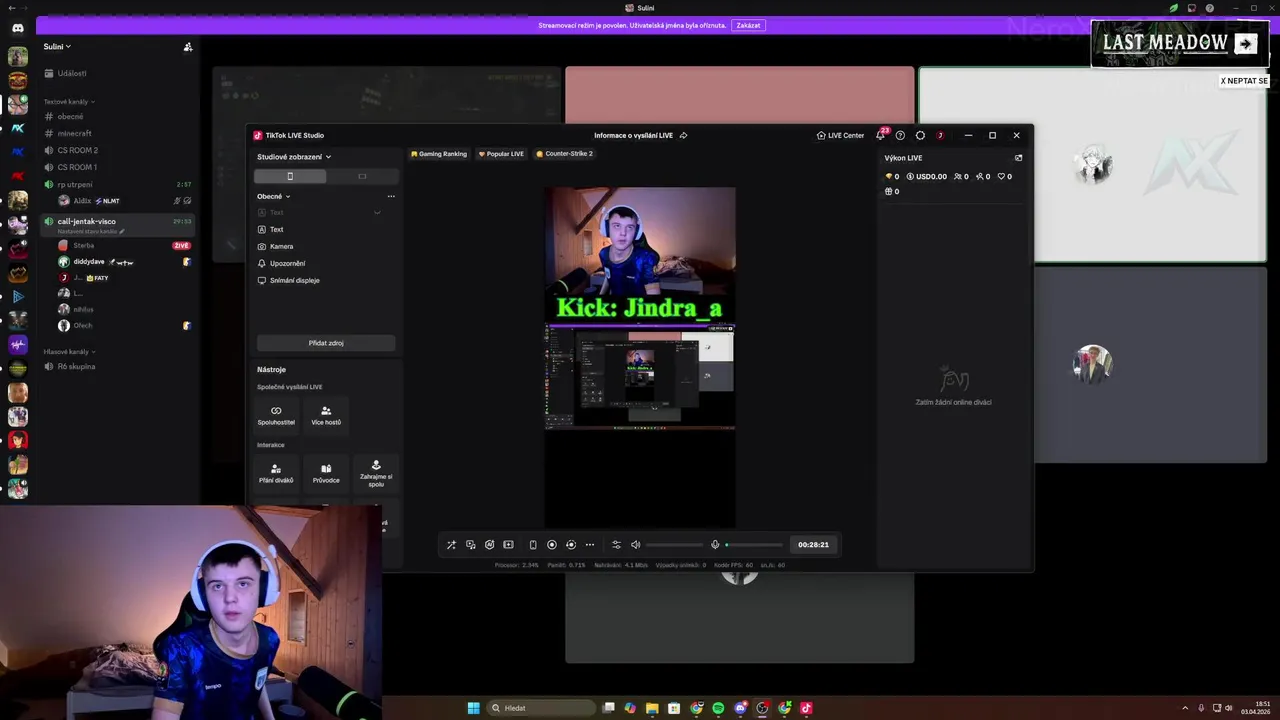Select the Text source row
Viewport: 1280px width, 720px height.
point(326,229)
